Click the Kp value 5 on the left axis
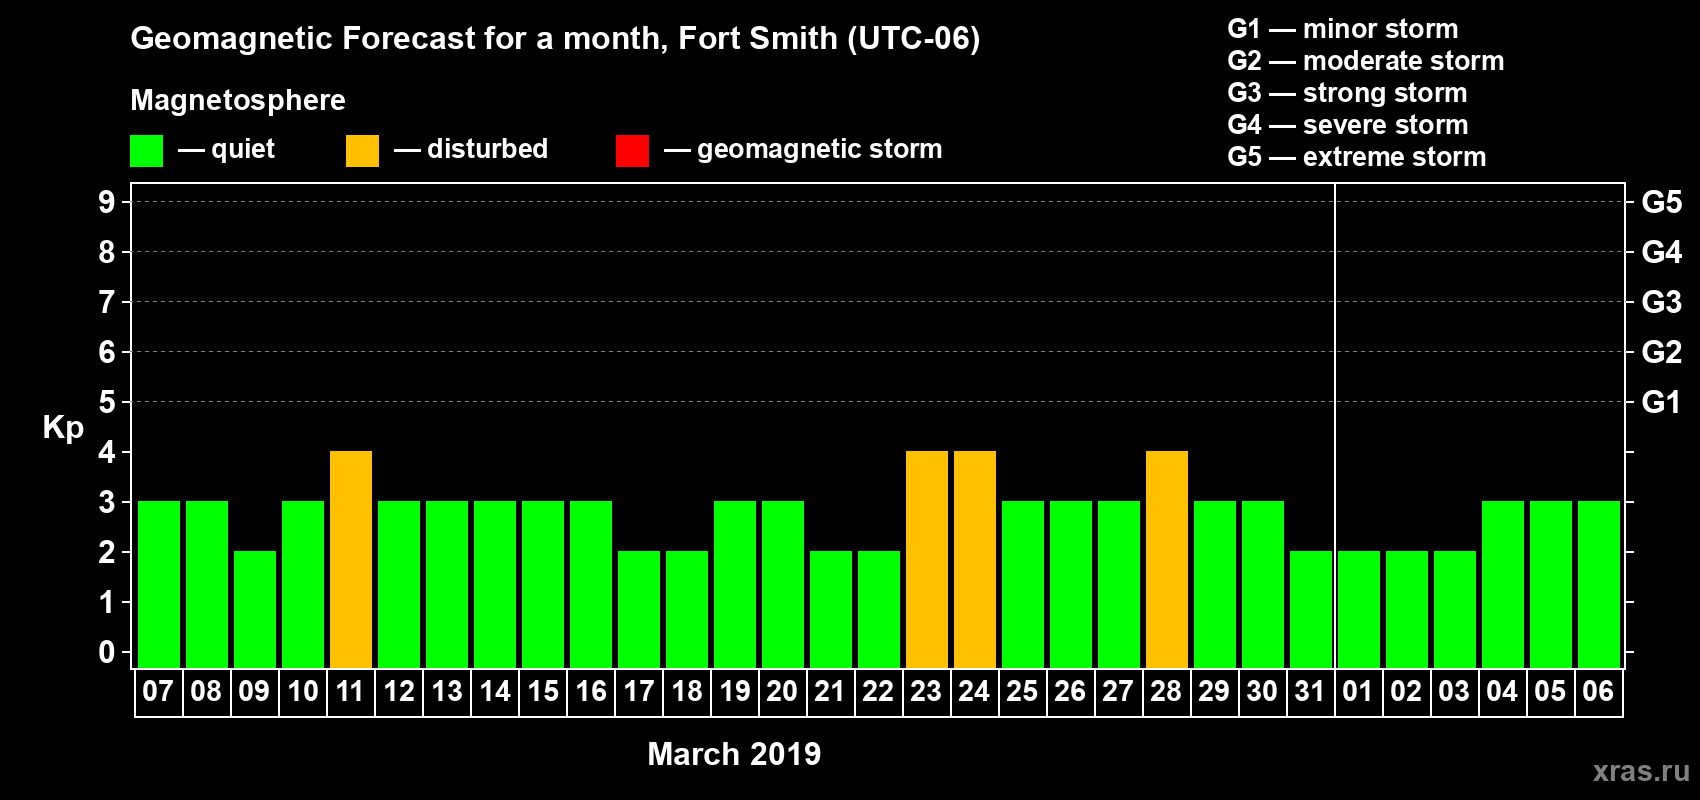1700x800 pixels. coord(107,402)
